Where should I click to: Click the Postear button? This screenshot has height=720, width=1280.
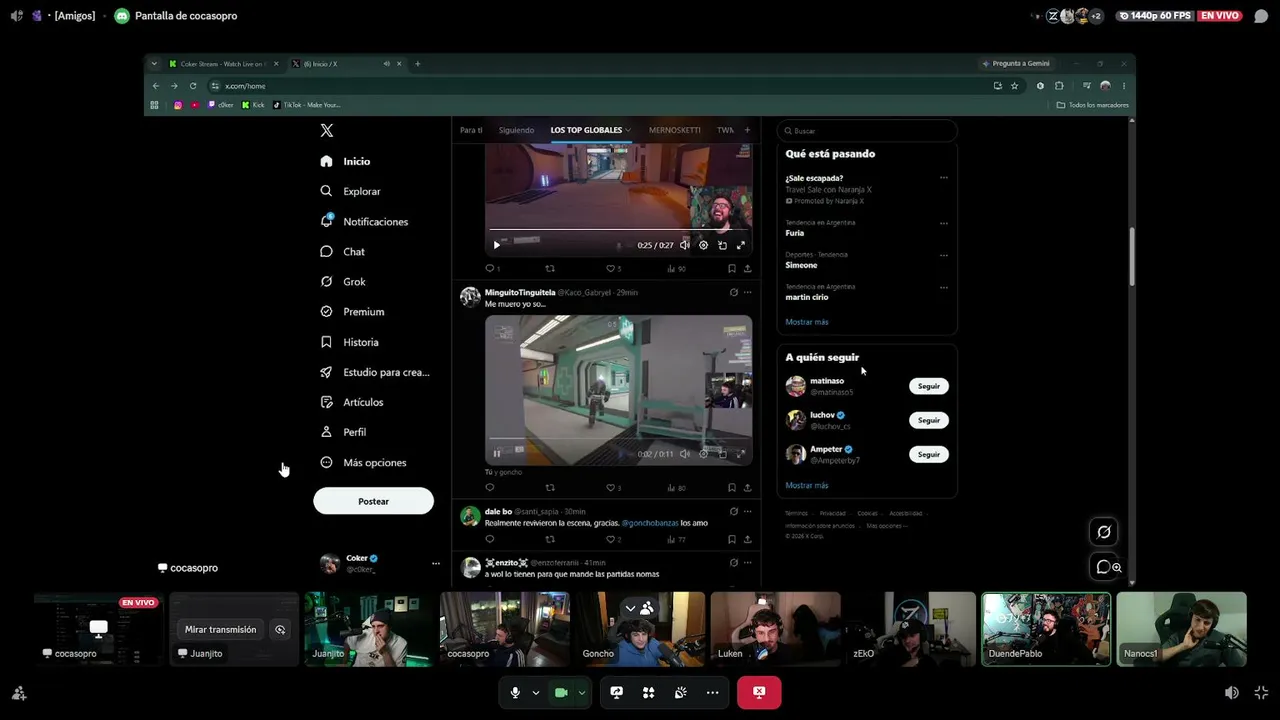click(373, 501)
